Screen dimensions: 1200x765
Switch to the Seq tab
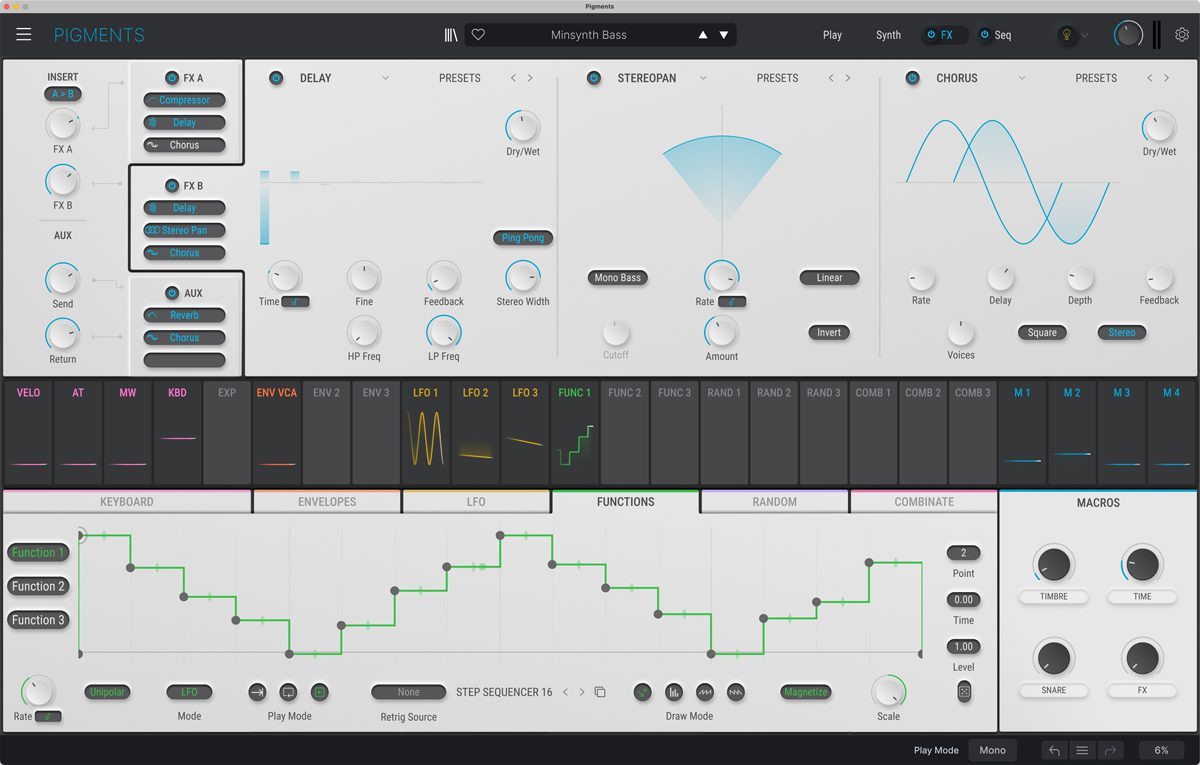pos(1003,33)
